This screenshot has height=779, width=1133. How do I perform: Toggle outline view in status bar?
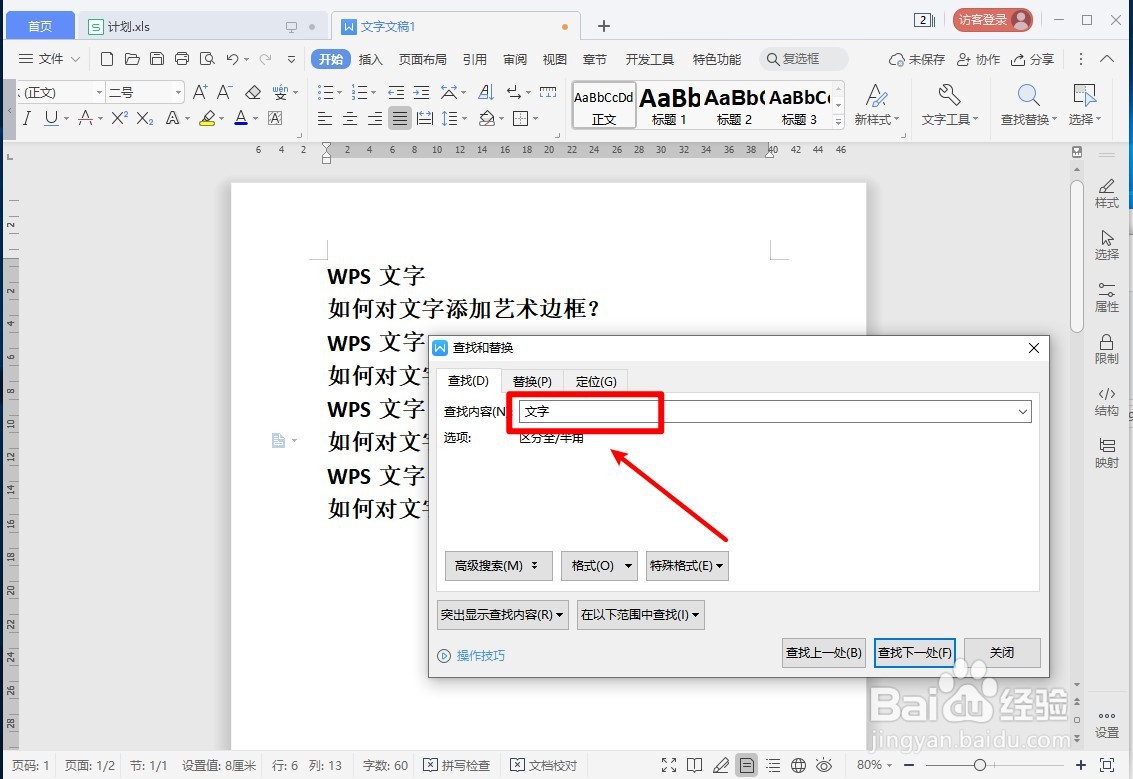[773, 765]
